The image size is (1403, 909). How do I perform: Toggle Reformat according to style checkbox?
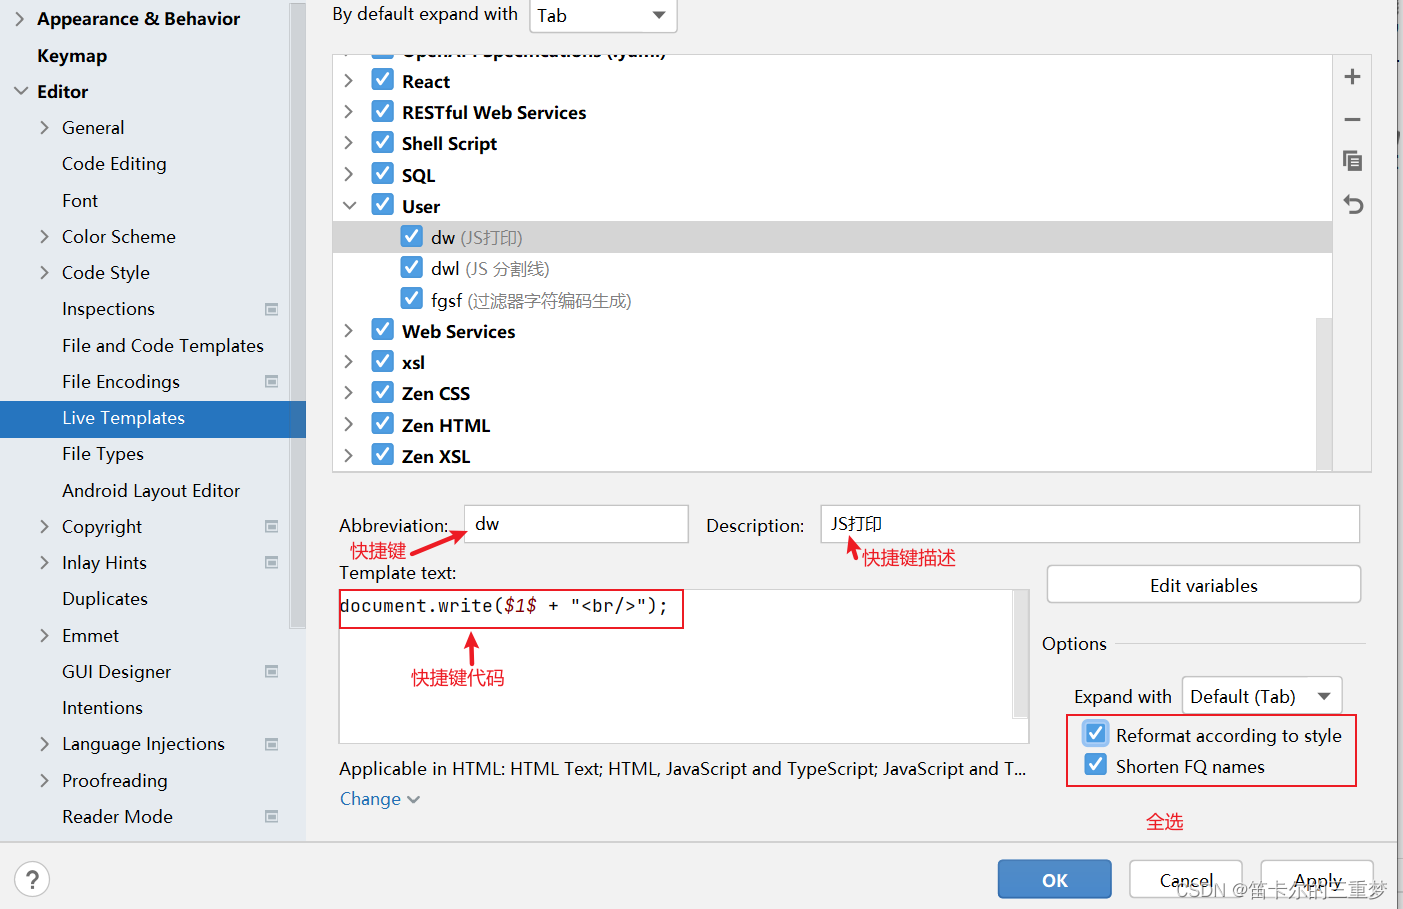1096,734
